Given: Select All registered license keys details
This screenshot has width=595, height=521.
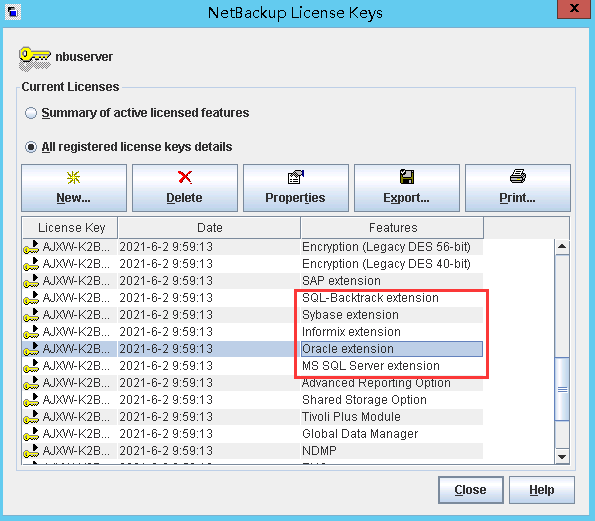Looking at the screenshot, I should pos(31,147).
